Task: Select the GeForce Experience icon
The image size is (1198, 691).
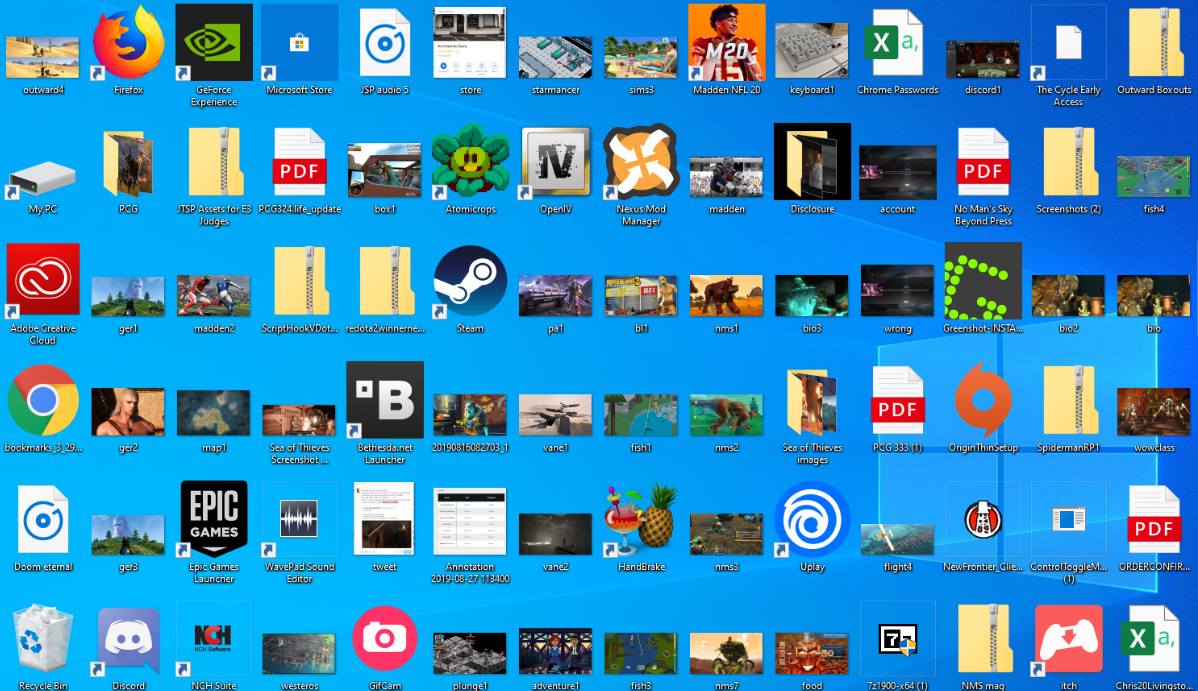Action: pyautogui.click(x=213, y=43)
